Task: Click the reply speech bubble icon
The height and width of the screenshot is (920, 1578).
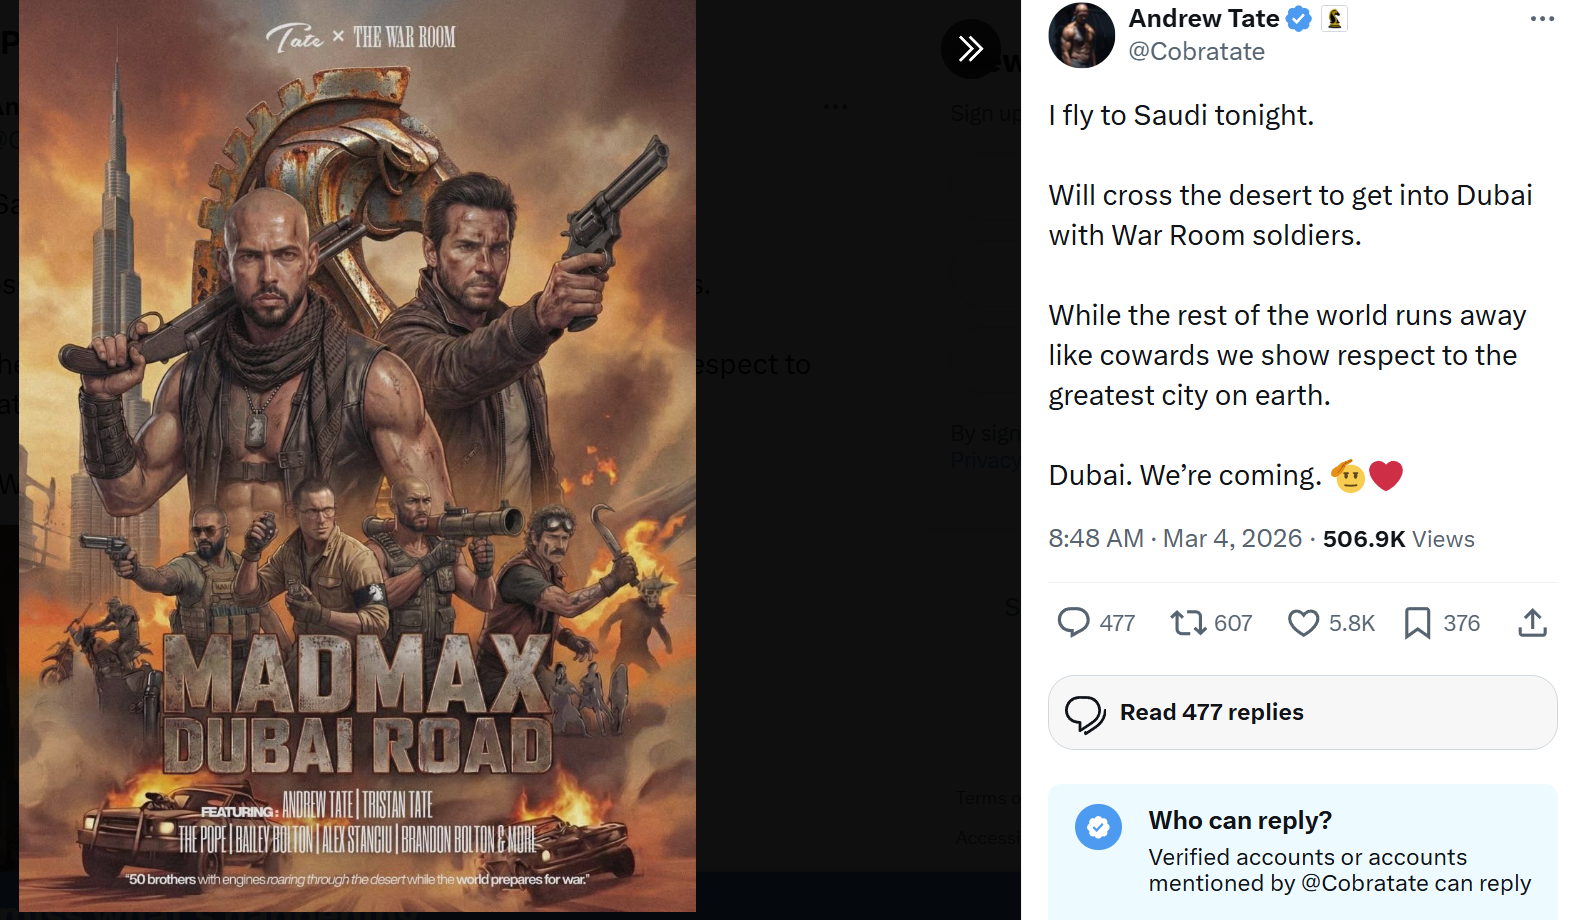Action: coord(1073,622)
